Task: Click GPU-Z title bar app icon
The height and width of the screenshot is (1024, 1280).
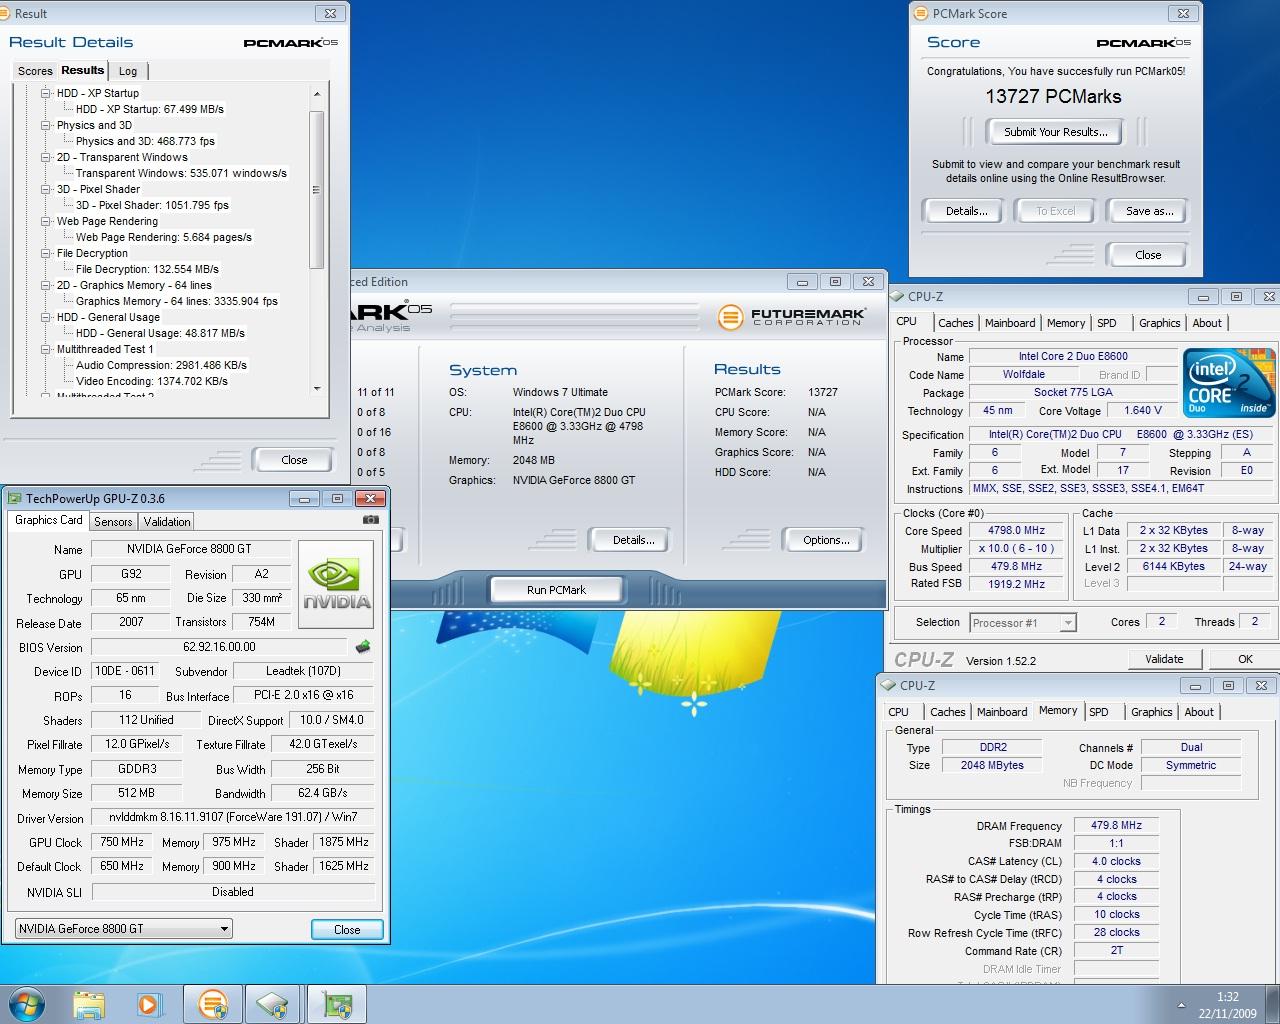Action: click(x=14, y=498)
